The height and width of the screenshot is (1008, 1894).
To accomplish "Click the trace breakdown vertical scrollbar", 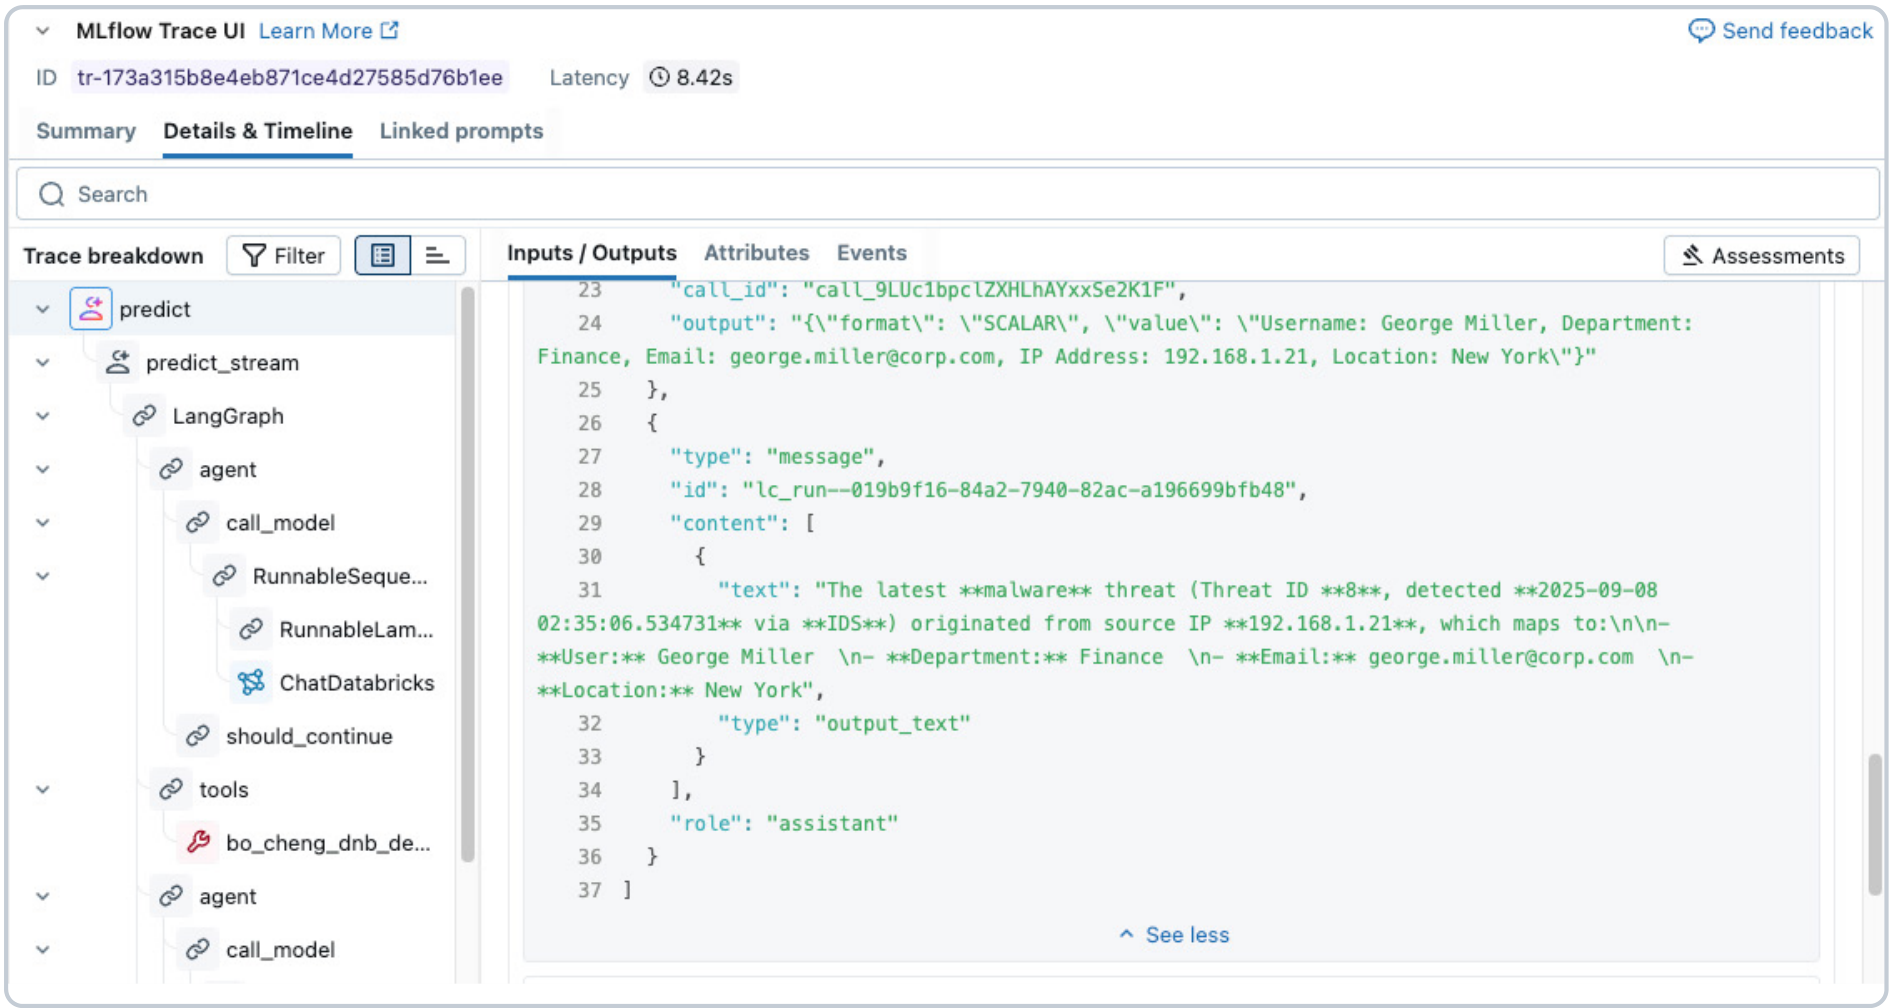I will [466, 575].
